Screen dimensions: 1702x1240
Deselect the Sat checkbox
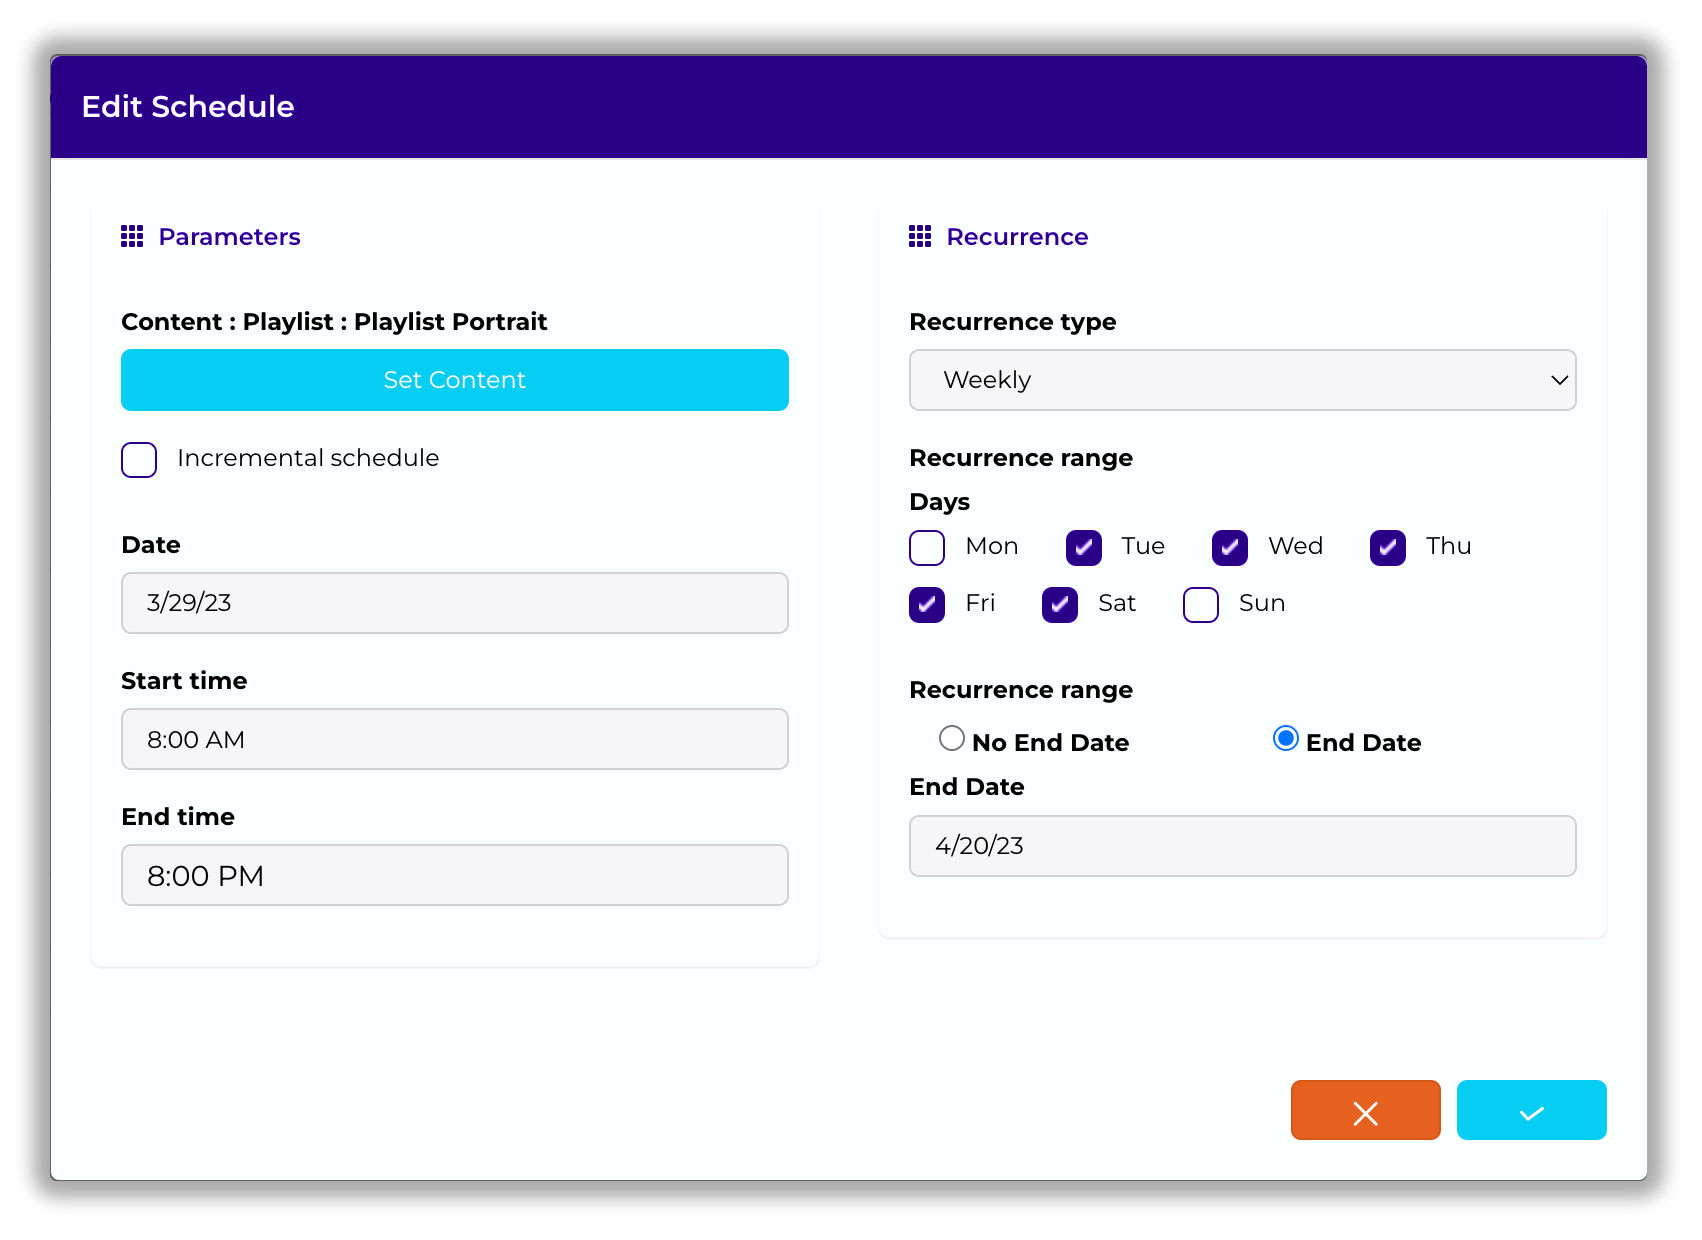[x=1059, y=604]
